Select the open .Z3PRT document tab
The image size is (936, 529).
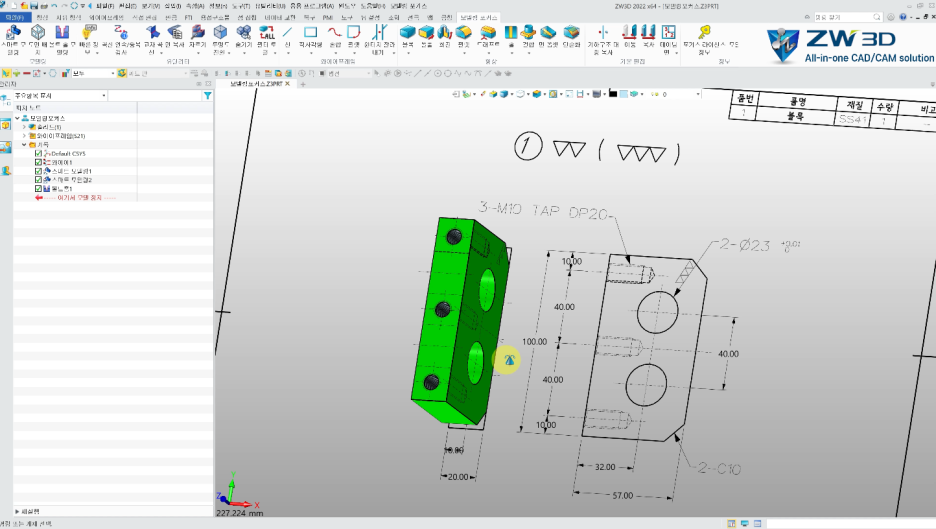(257, 84)
